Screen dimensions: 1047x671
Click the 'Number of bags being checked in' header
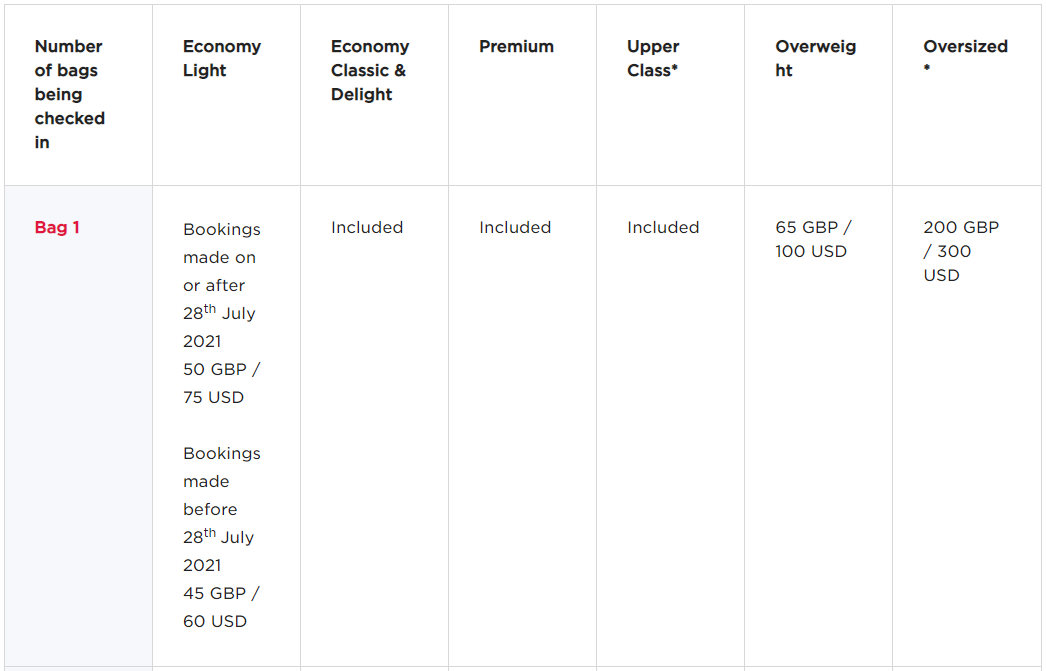[69, 94]
